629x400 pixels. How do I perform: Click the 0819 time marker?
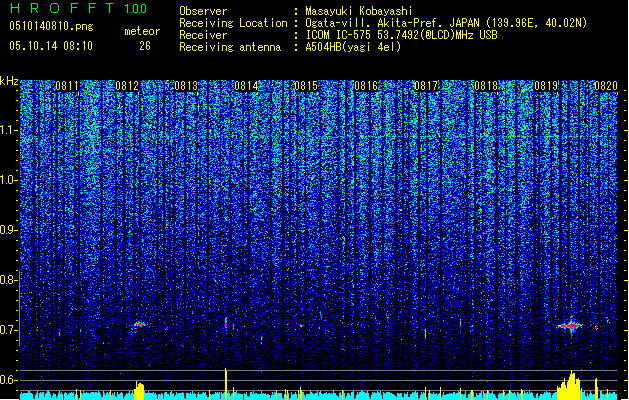click(546, 86)
